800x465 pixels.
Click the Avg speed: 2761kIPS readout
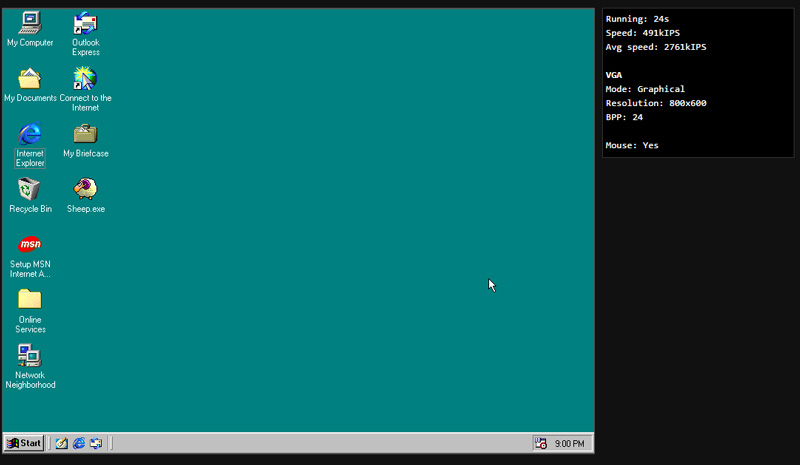pos(656,47)
